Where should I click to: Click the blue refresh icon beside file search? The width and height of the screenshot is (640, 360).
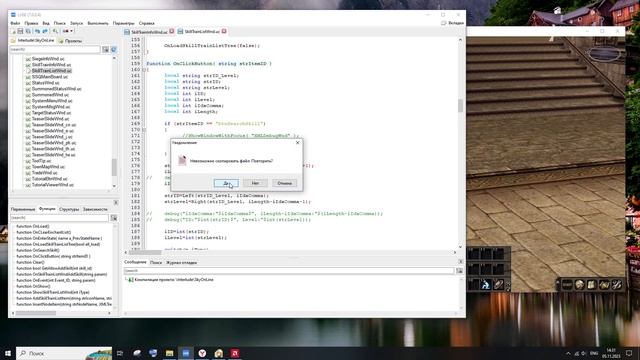[x=114, y=49]
